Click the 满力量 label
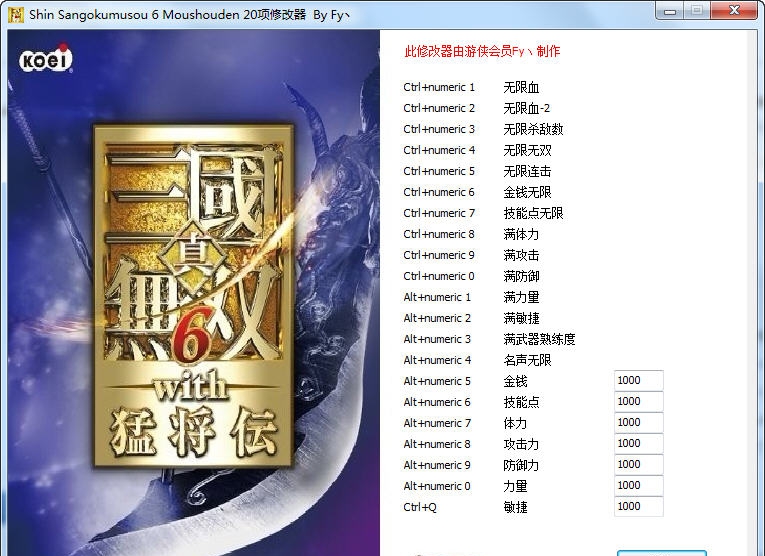This screenshot has height=556, width=765. point(521,298)
